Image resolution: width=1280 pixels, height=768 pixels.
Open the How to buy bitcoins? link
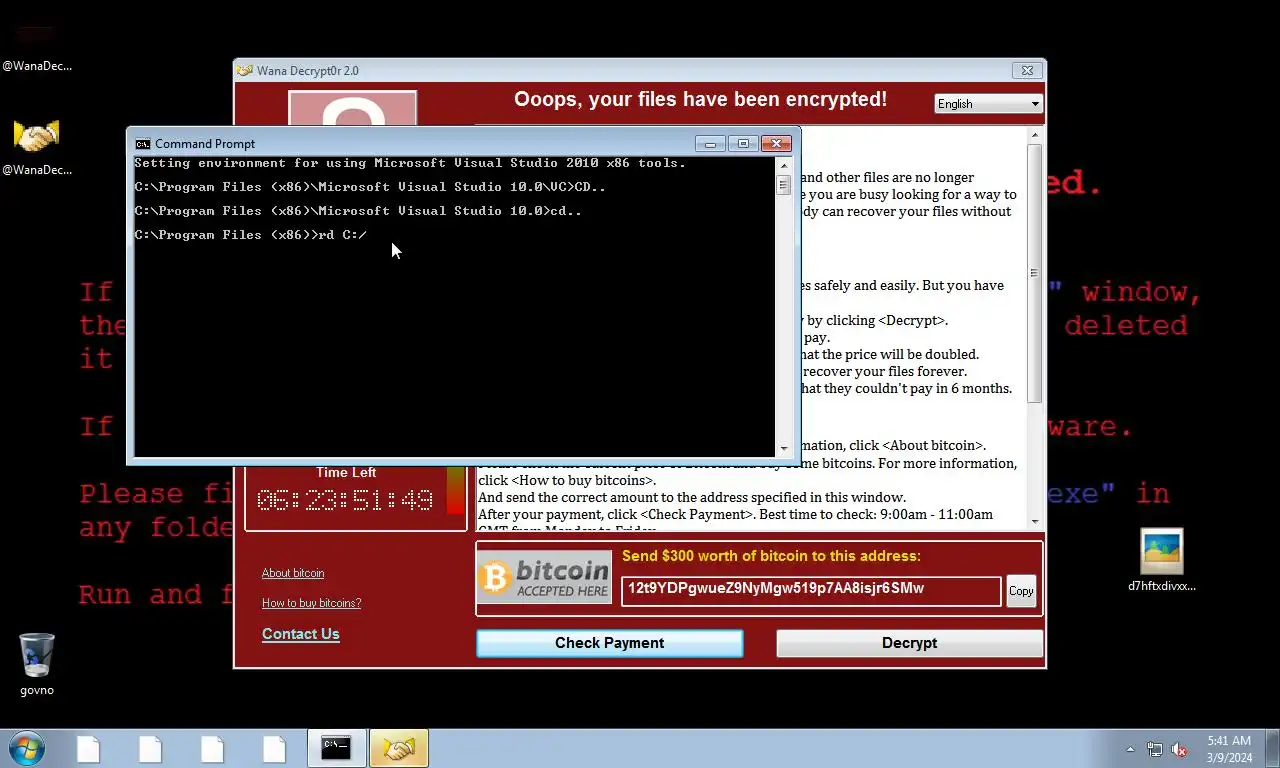[x=311, y=603]
